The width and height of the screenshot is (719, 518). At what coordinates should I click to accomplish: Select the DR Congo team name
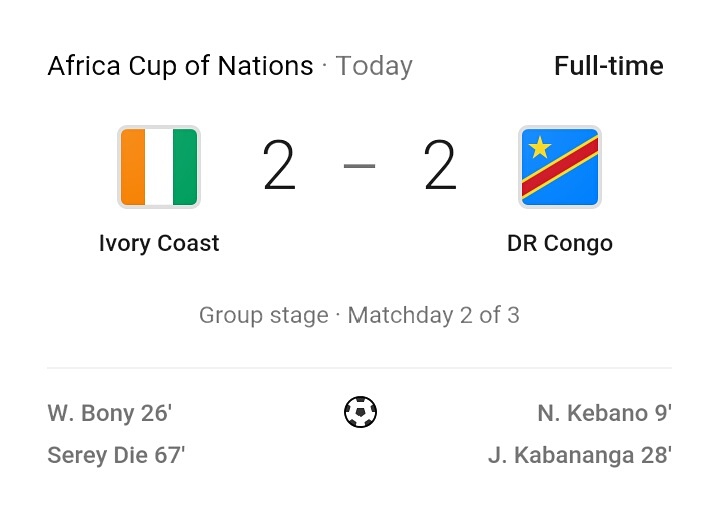(x=560, y=243)
